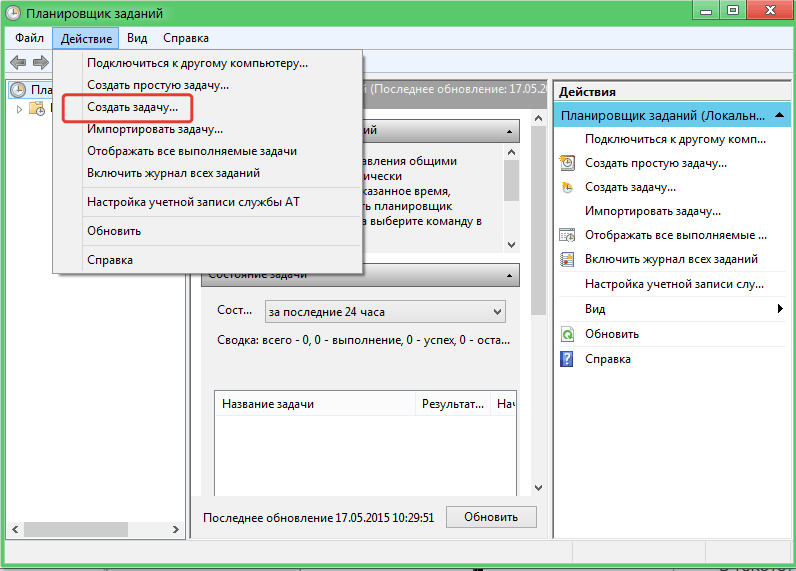Viewport: 796px width, 571px height.
Task: Click the tree pane scroll left arrow
Action: coord(15,529)
